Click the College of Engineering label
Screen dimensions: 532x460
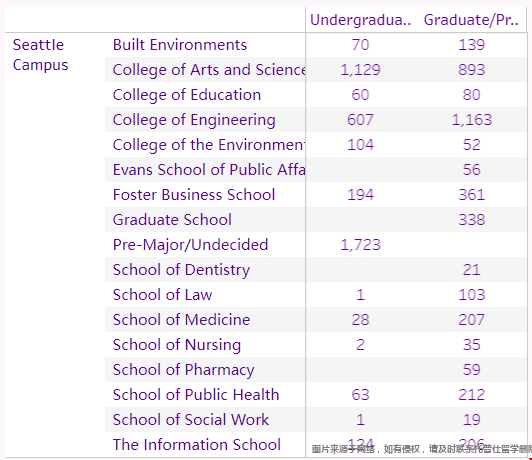[194, 120]
